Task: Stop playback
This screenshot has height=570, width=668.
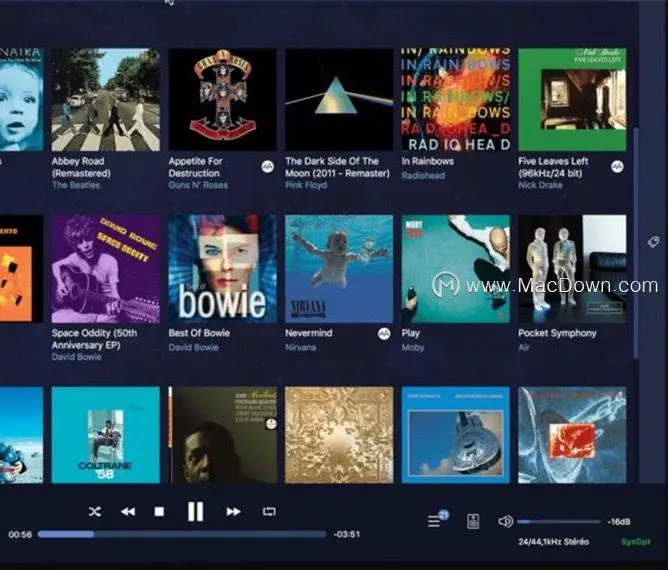Action: click(x=159, y=512)
